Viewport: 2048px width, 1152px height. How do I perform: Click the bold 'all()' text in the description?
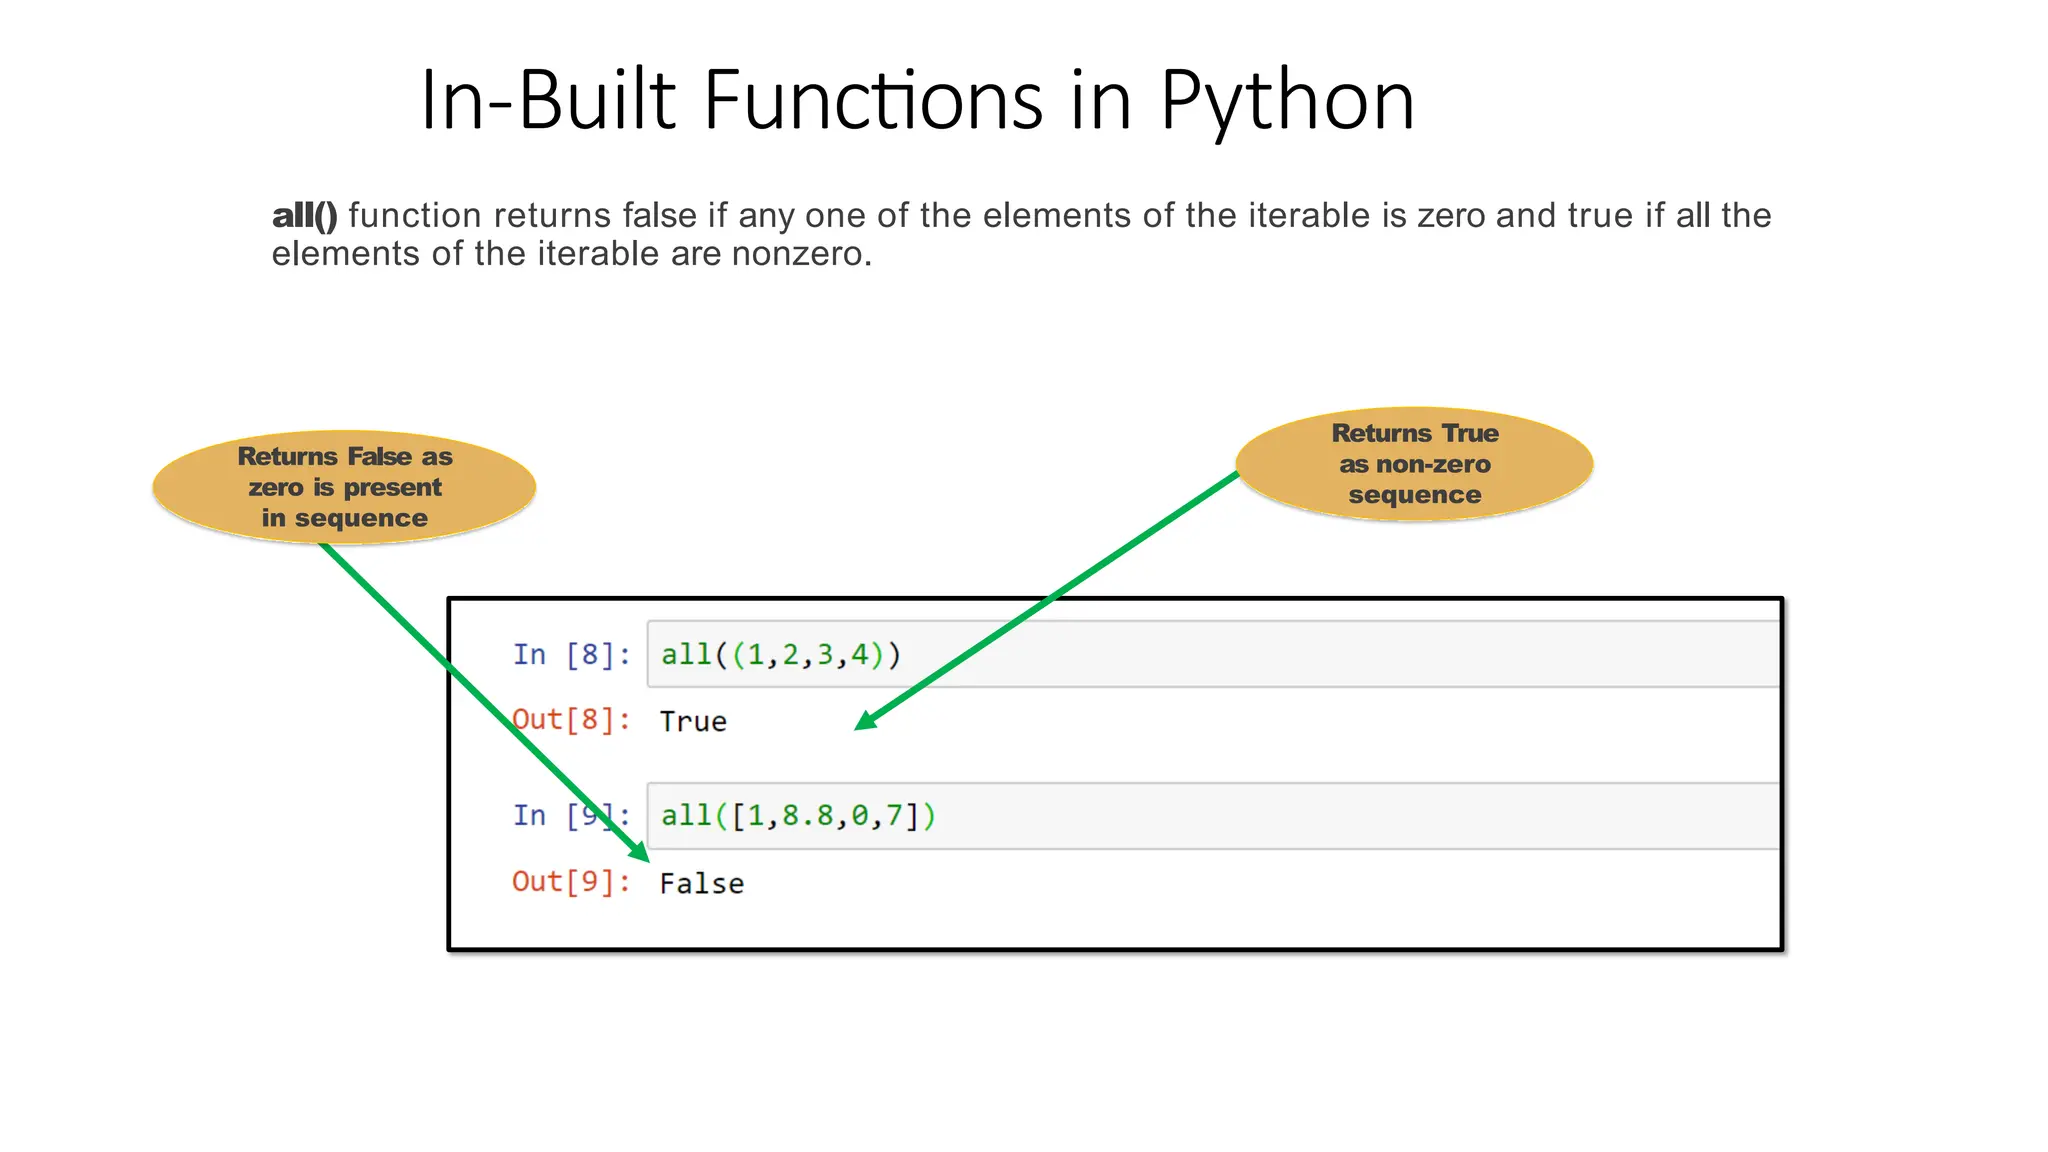click(304, 216)
